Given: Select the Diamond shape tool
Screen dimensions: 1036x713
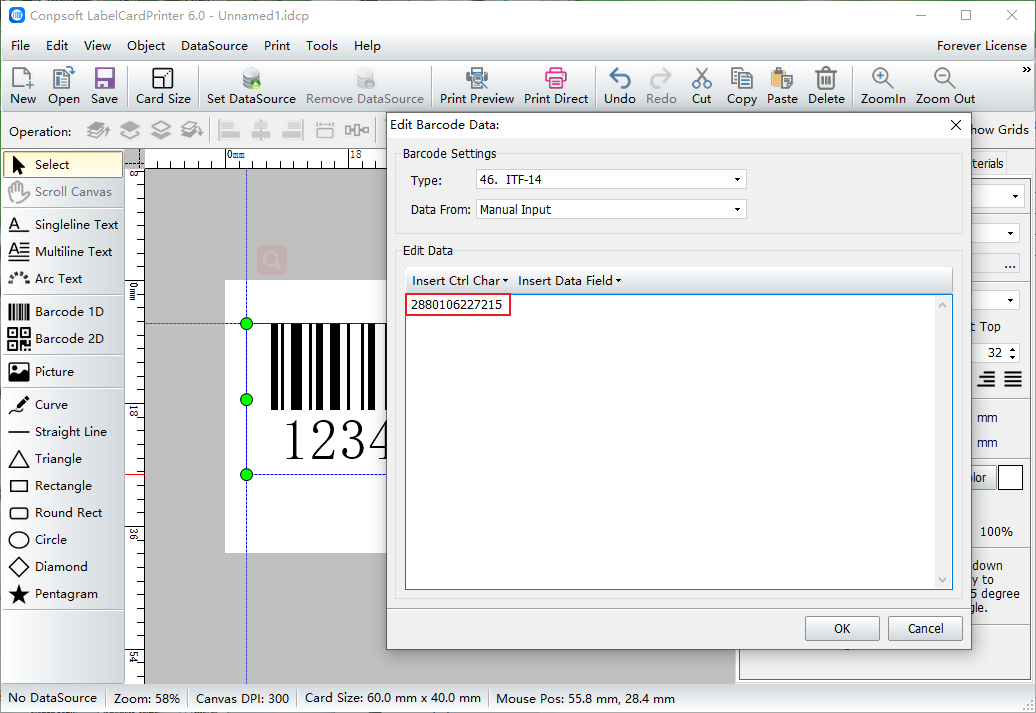Looking at the screenshot, I should [63, 567].
